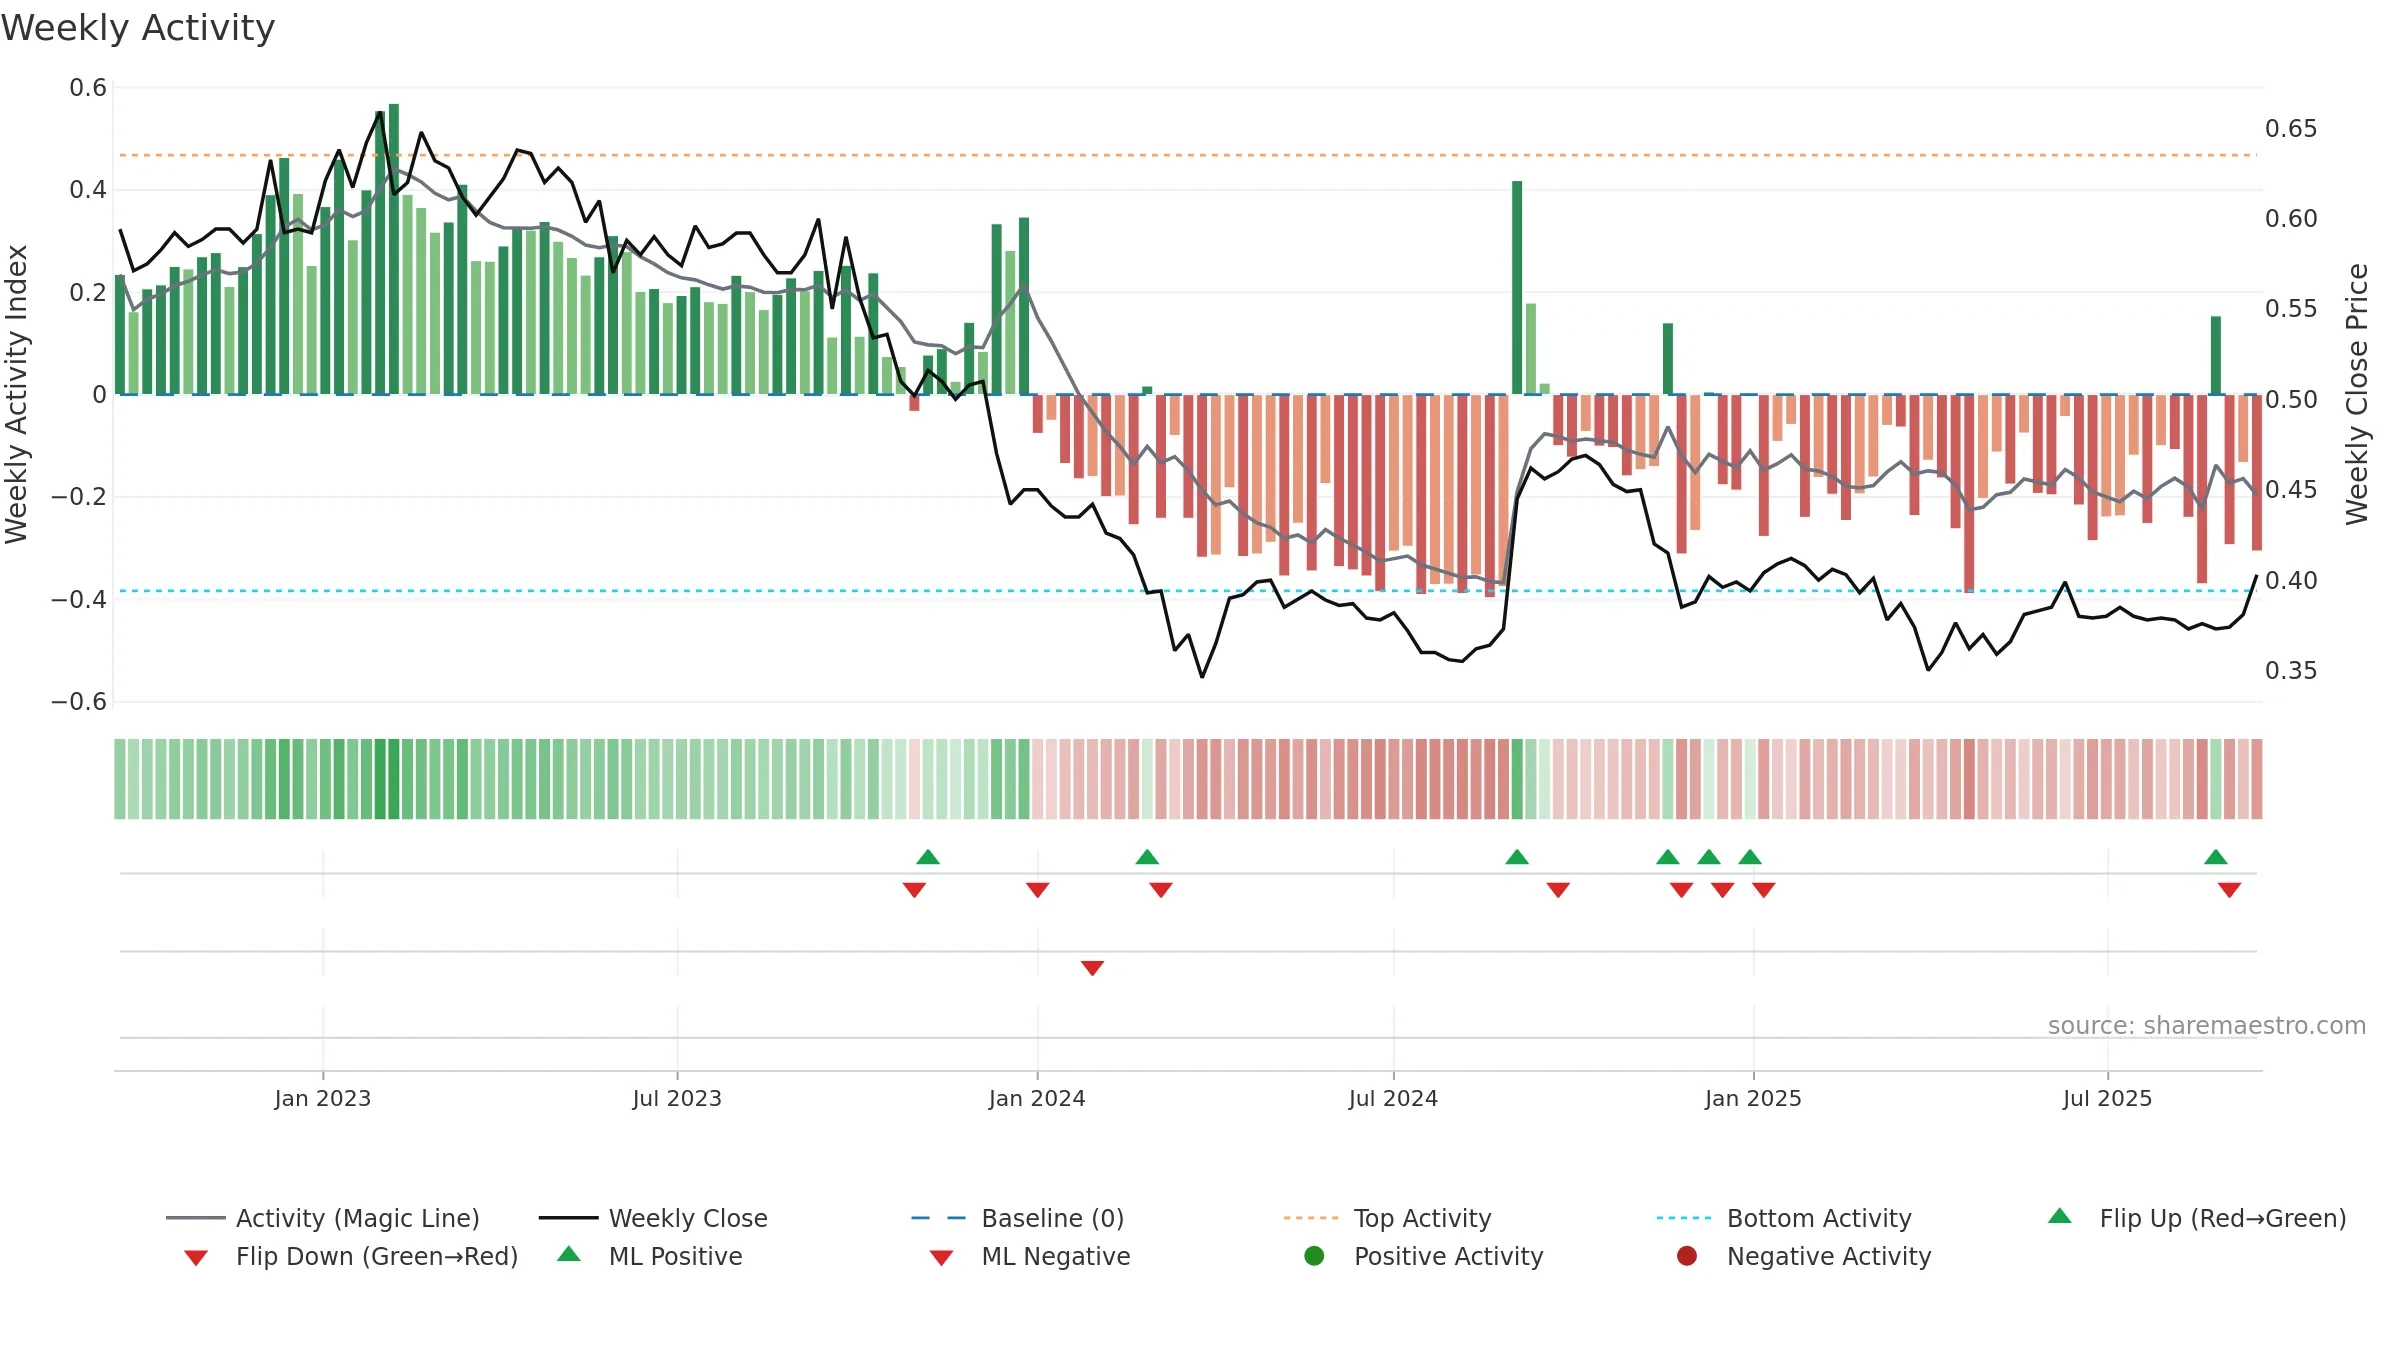Screen dimensions: 2400x1350
Task: Click the last Flip Up triangle near Sep 2025
Action: (x=2216, y=857)
